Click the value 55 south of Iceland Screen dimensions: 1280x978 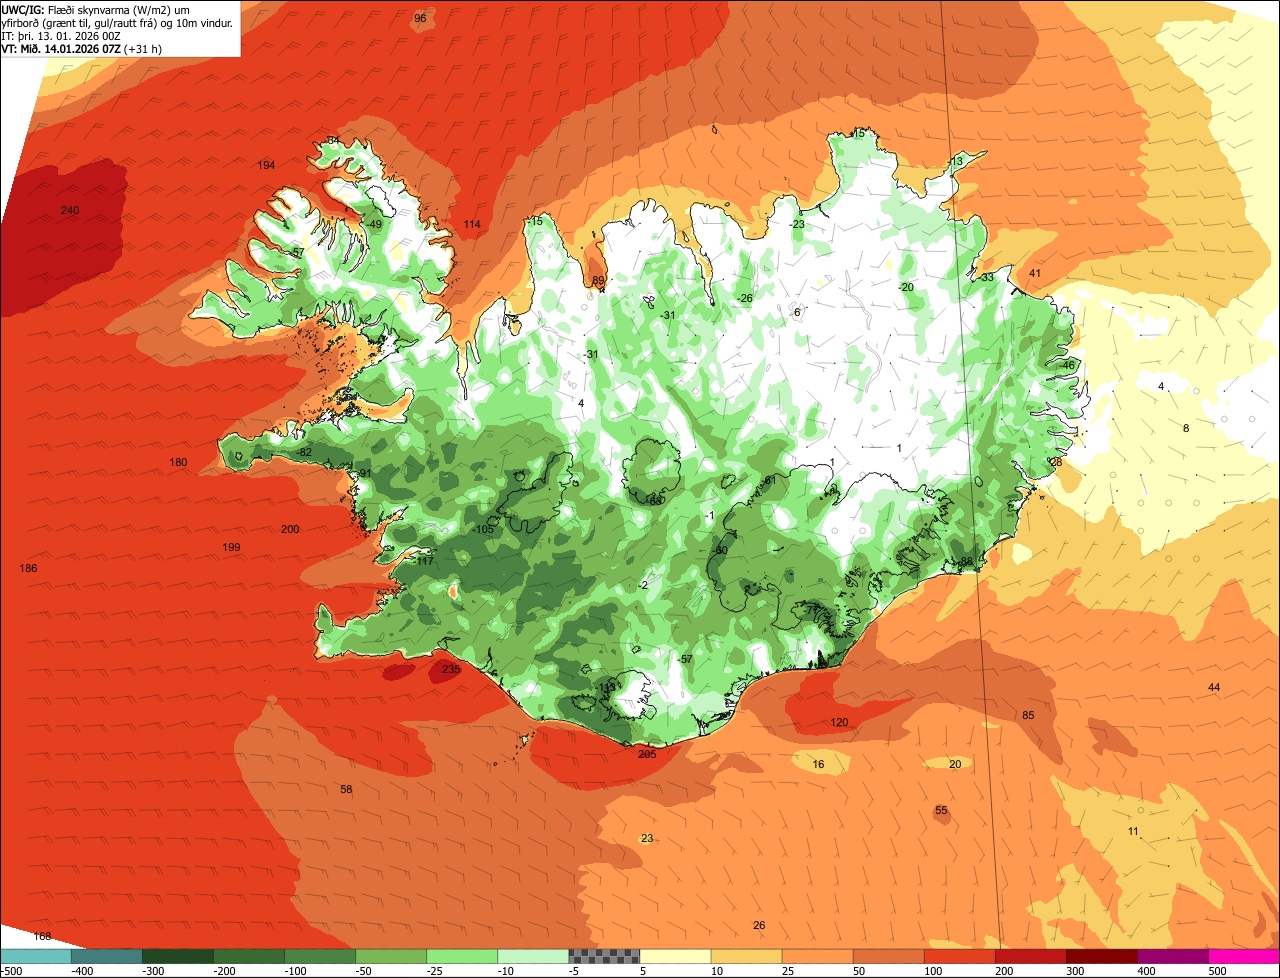click(x=941, y=810)
